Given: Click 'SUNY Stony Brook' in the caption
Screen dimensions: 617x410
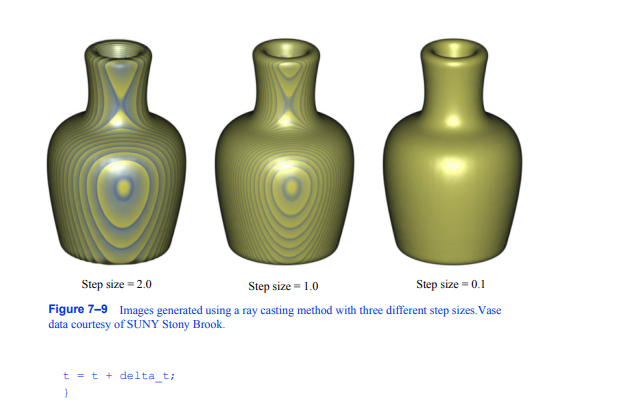Looking at the screenshot, I should 175,325.
